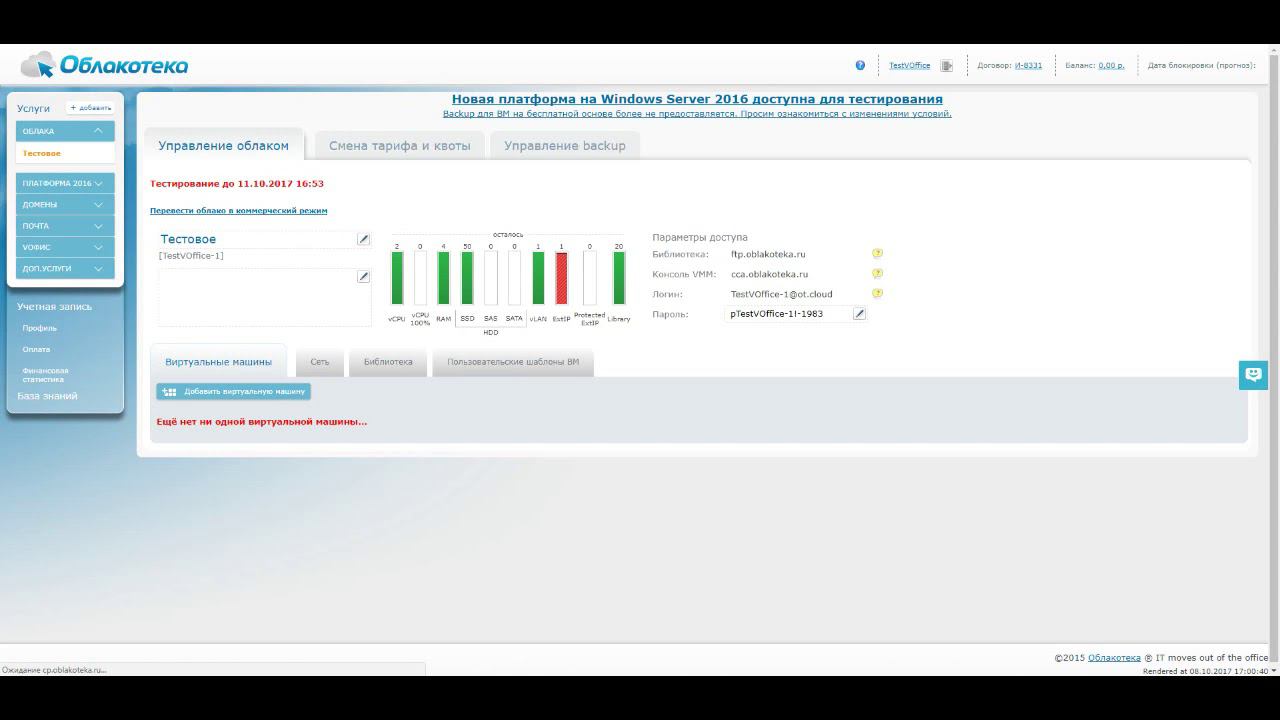1280x720 pixels.
Task: Open the balance 0,00 р. link
Action: 1111,66
